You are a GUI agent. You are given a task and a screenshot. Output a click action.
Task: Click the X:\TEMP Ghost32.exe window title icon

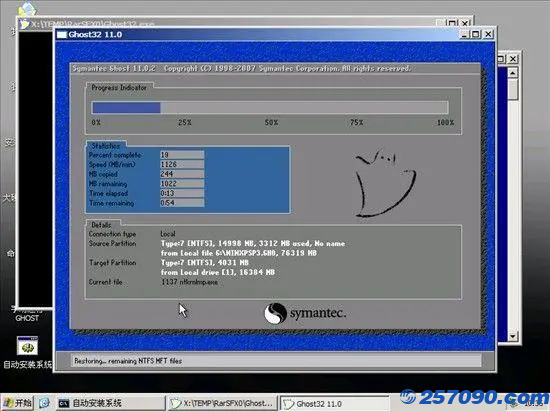pyautogui.click(x=24, y=24)
